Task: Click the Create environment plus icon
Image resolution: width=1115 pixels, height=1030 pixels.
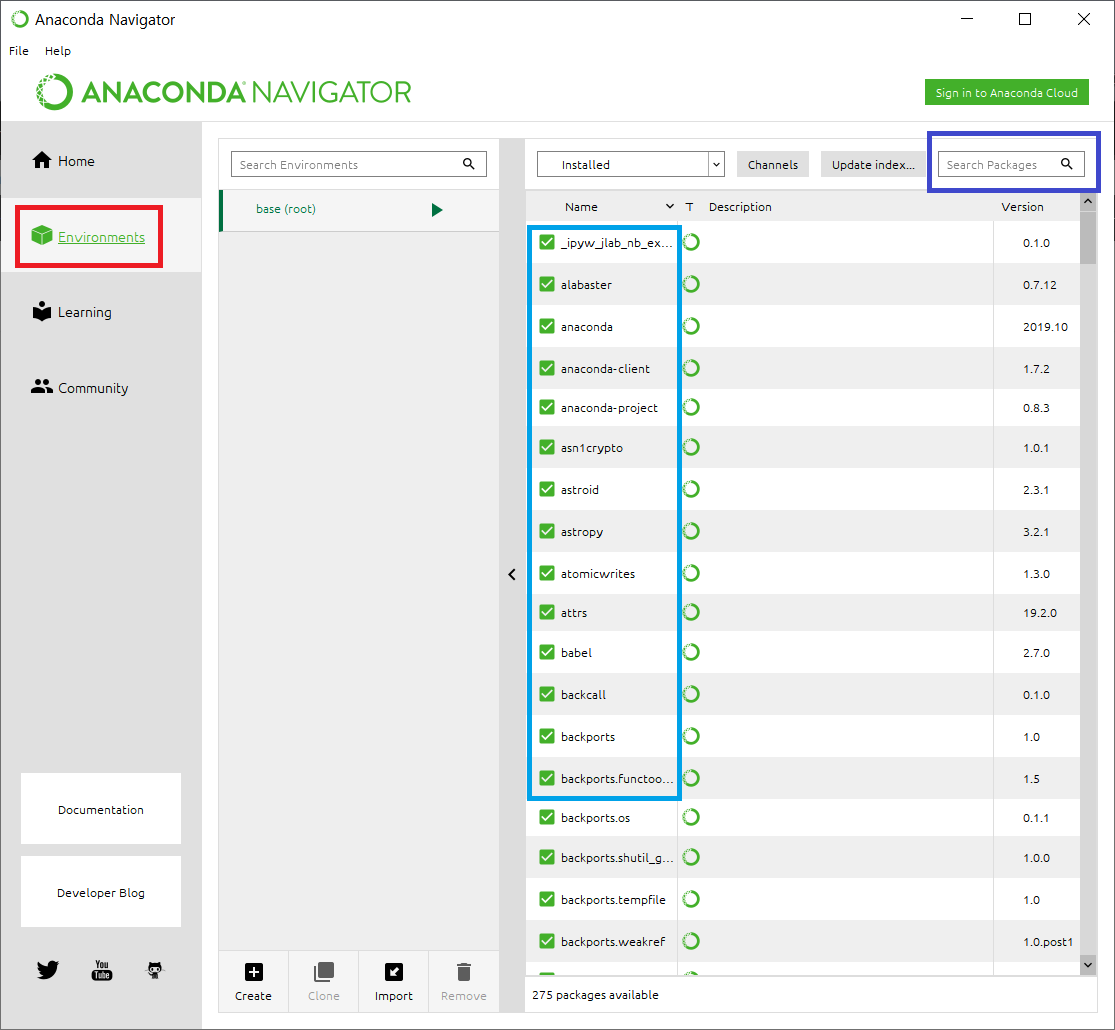Action: point(254,972)
